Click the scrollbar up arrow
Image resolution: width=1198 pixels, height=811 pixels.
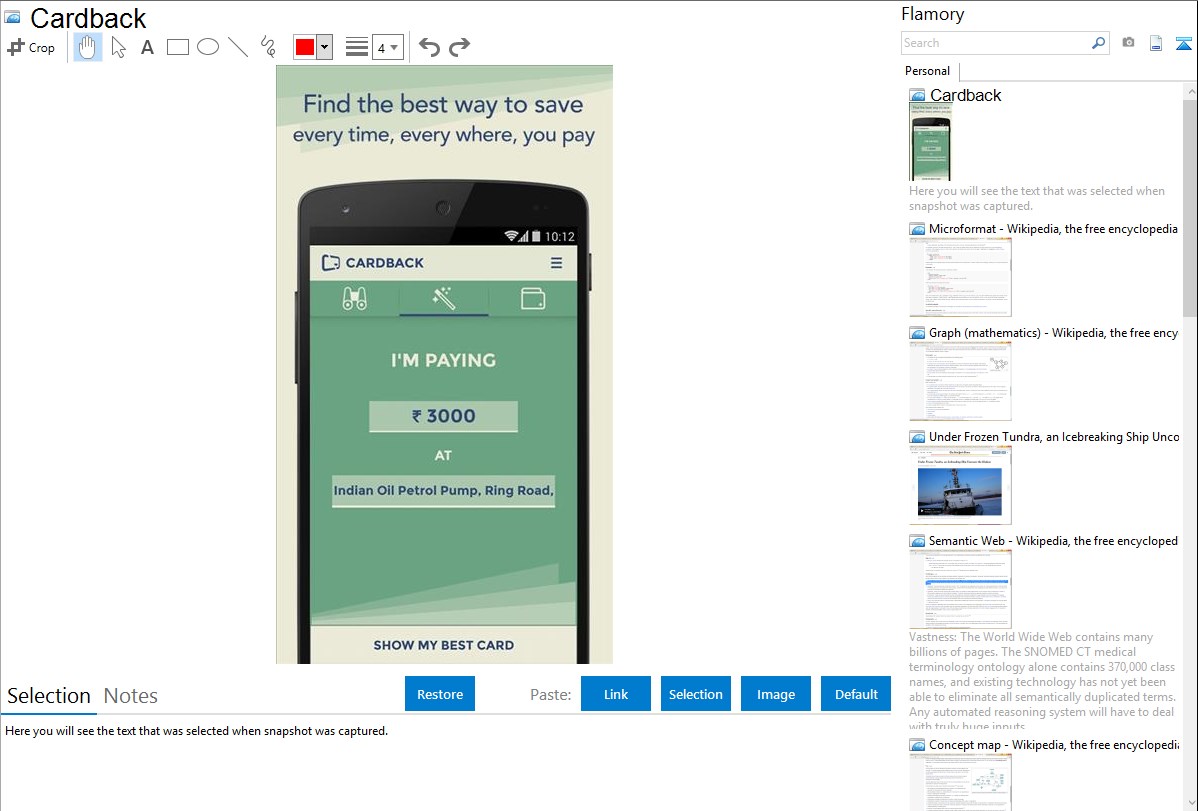pos(1190,91)
